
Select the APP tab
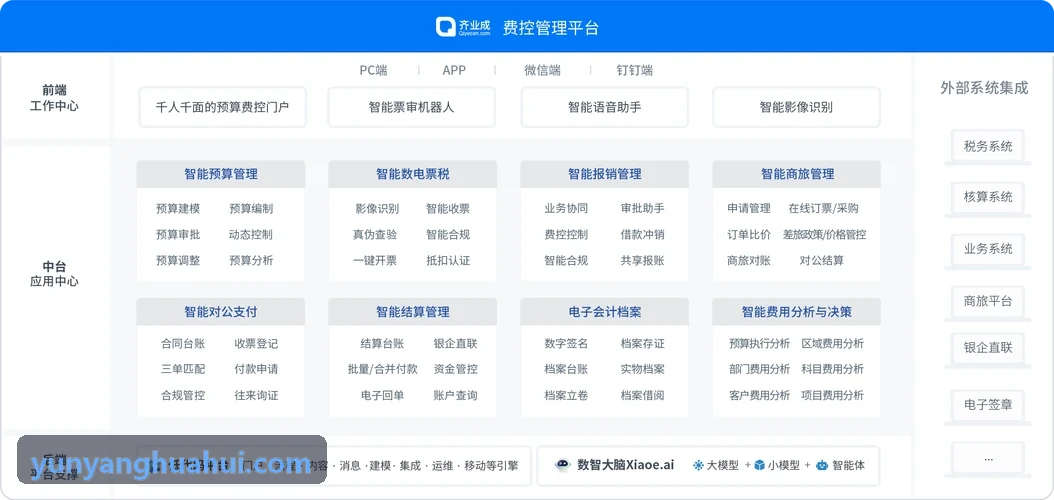(454, 70)
